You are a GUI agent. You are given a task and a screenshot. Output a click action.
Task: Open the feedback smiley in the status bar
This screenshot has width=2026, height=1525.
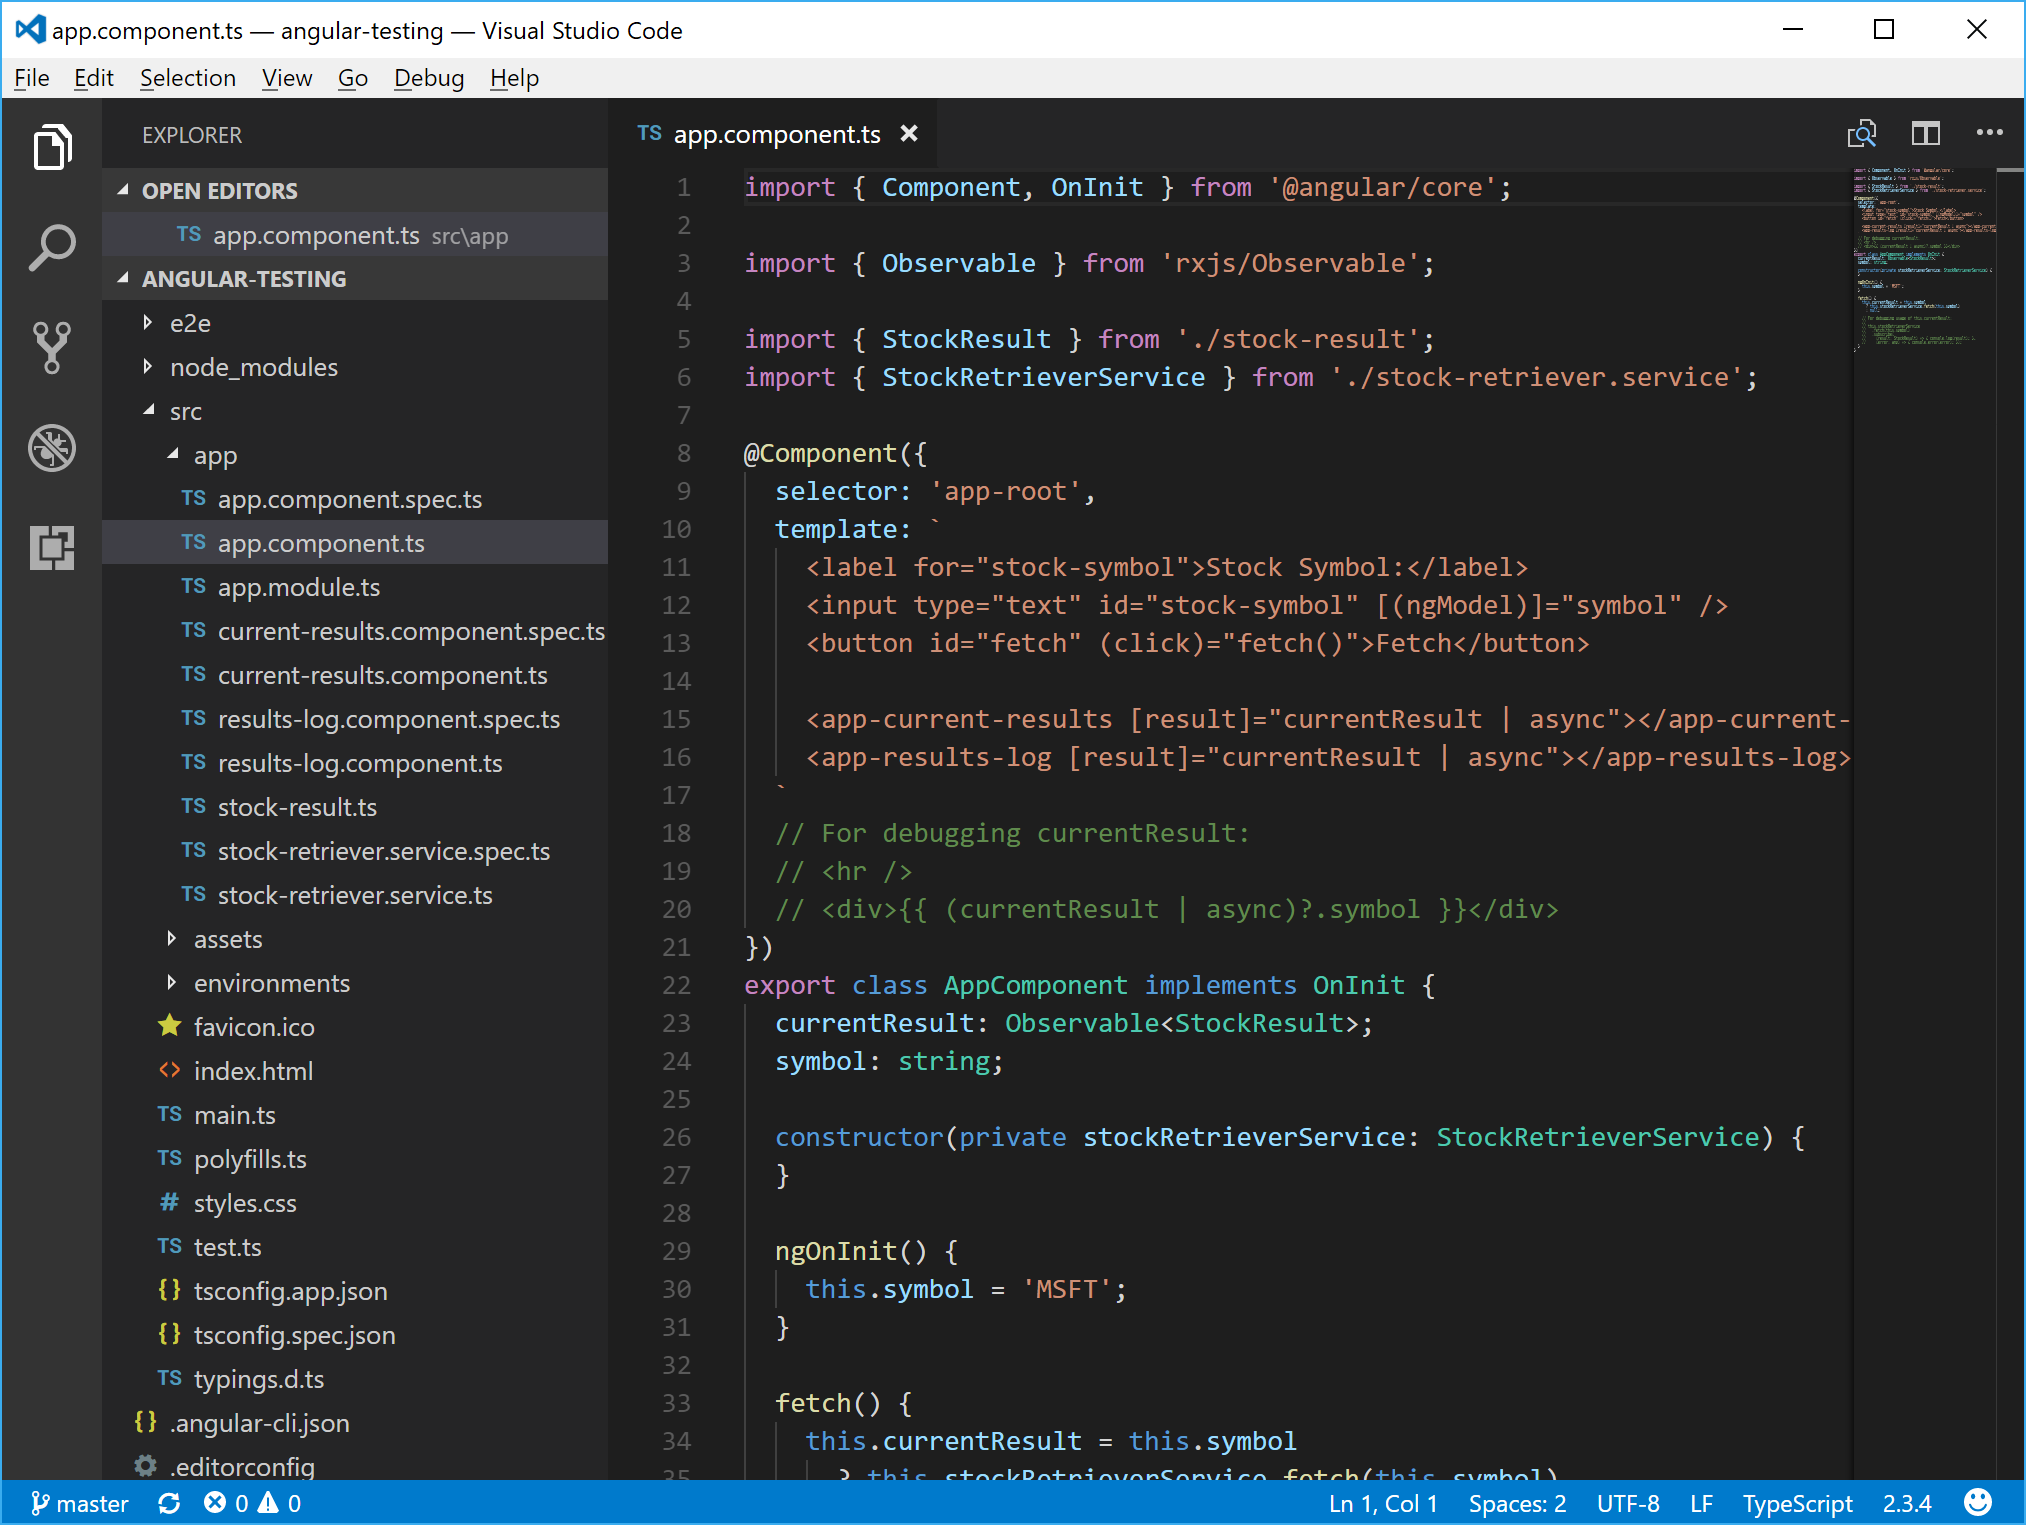click(1978, 1503)
